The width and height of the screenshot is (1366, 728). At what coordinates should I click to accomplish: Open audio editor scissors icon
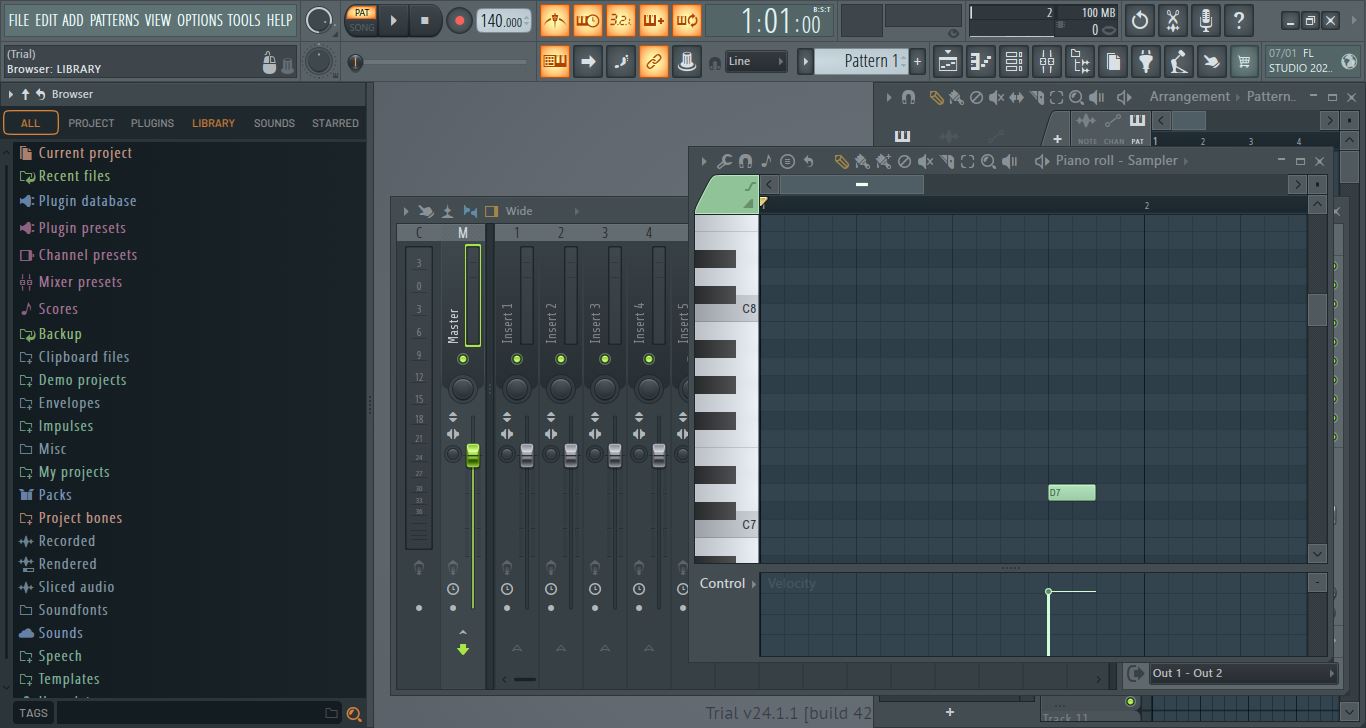1173,20
